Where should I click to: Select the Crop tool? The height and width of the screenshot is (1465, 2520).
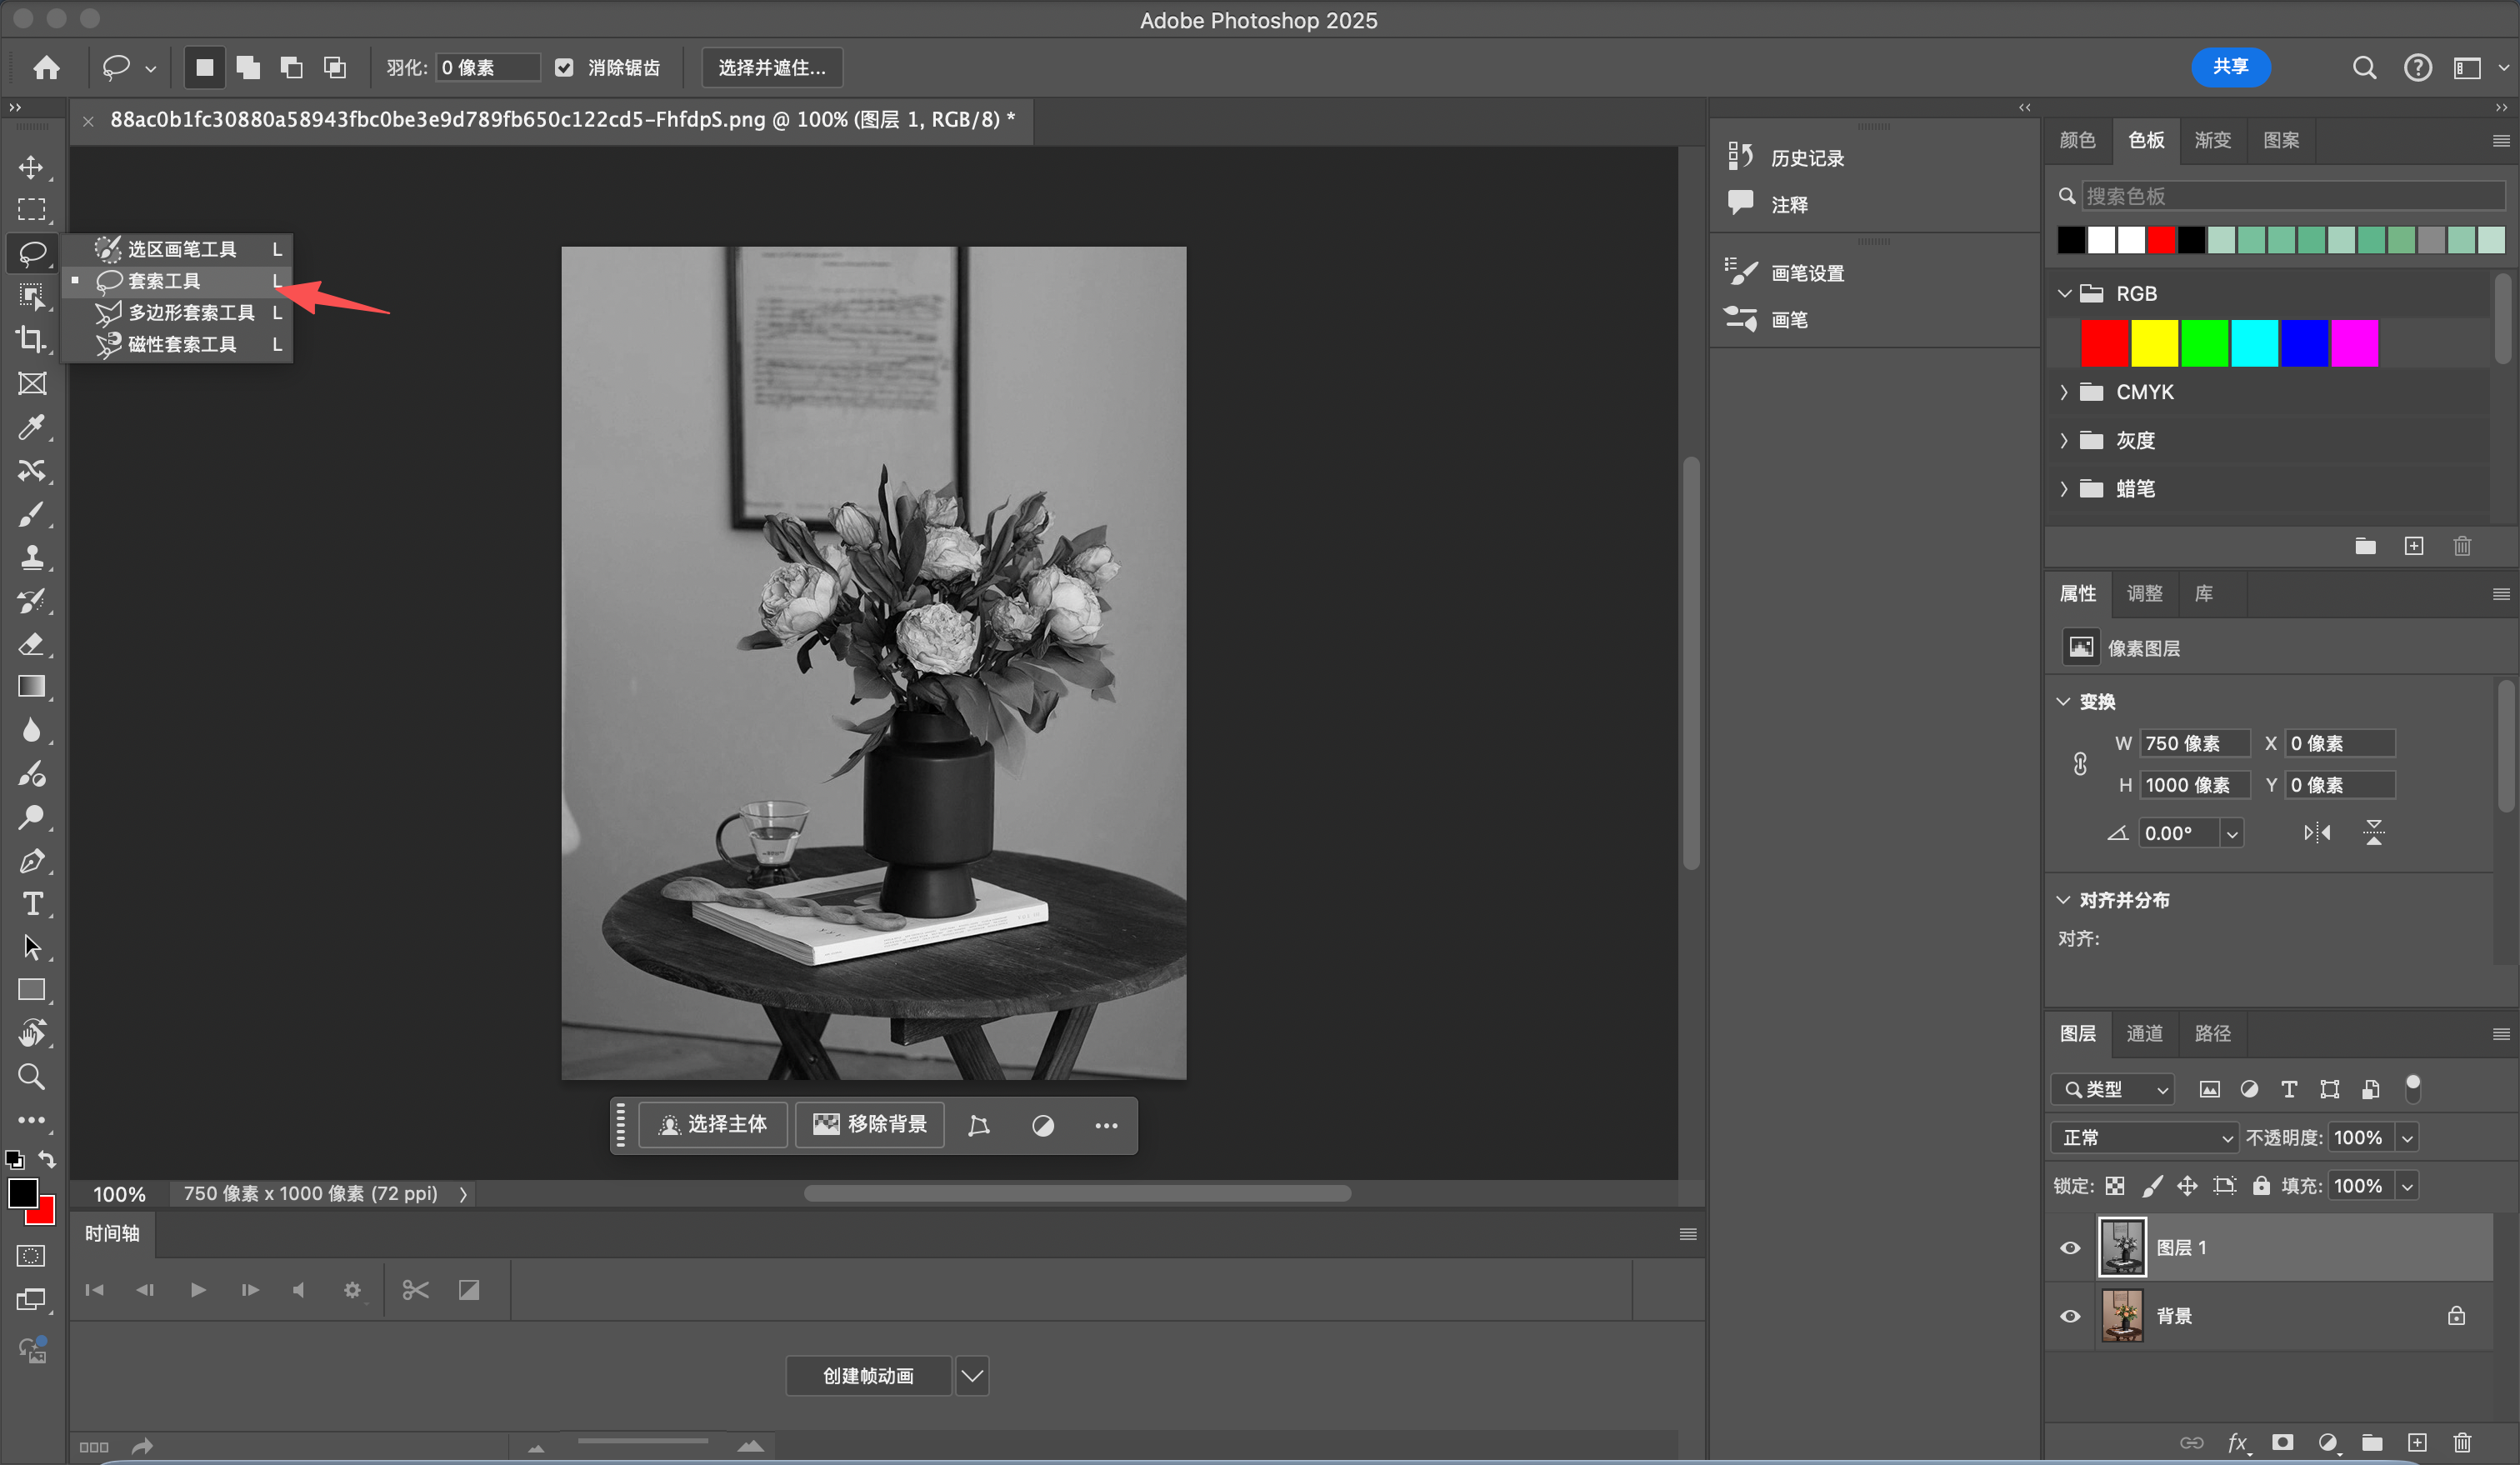(x=31, y=340)
